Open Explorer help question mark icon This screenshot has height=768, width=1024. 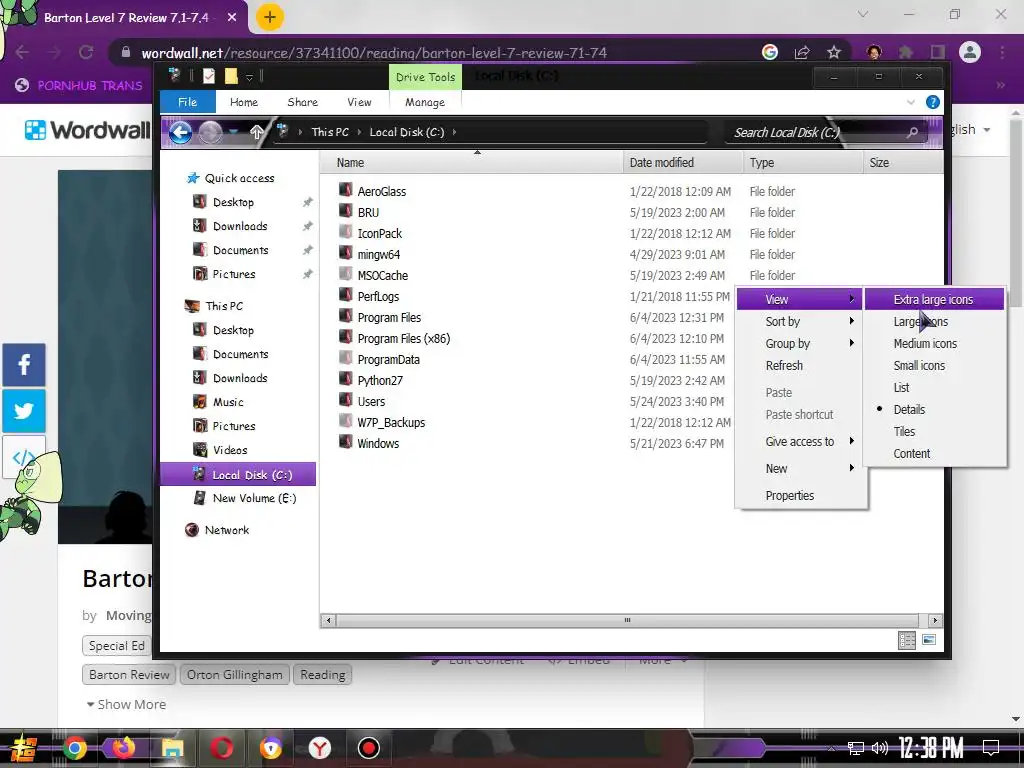(933, 102)
